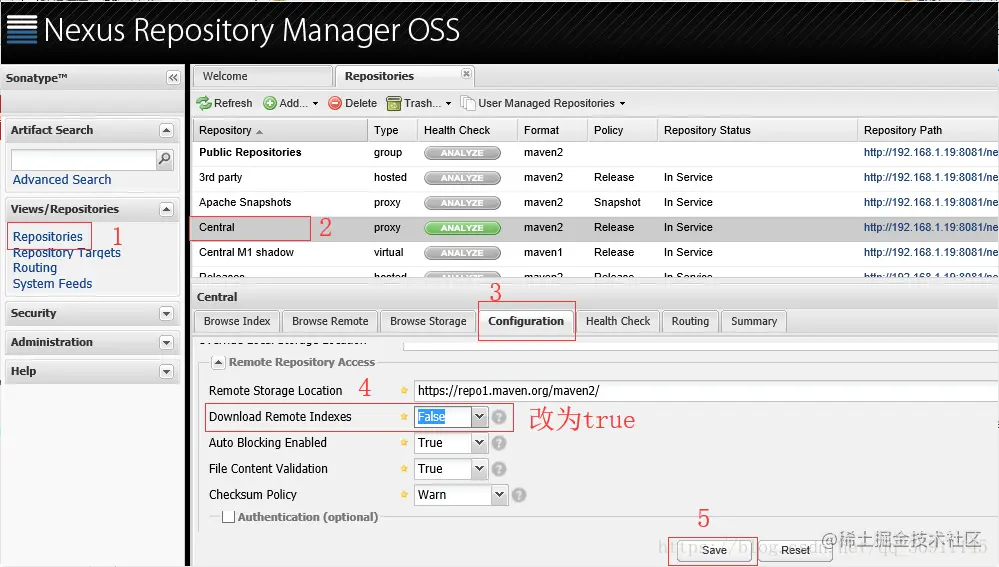This screenshot has height=567, width=999.
Task: Open User Managed Repositories menu
Action: pos(543,103)
